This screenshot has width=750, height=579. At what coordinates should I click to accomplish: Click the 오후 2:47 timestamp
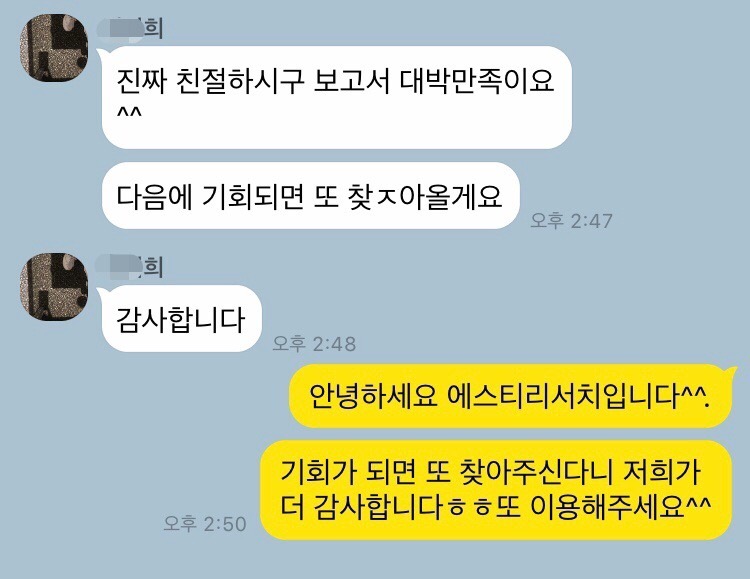572,221
